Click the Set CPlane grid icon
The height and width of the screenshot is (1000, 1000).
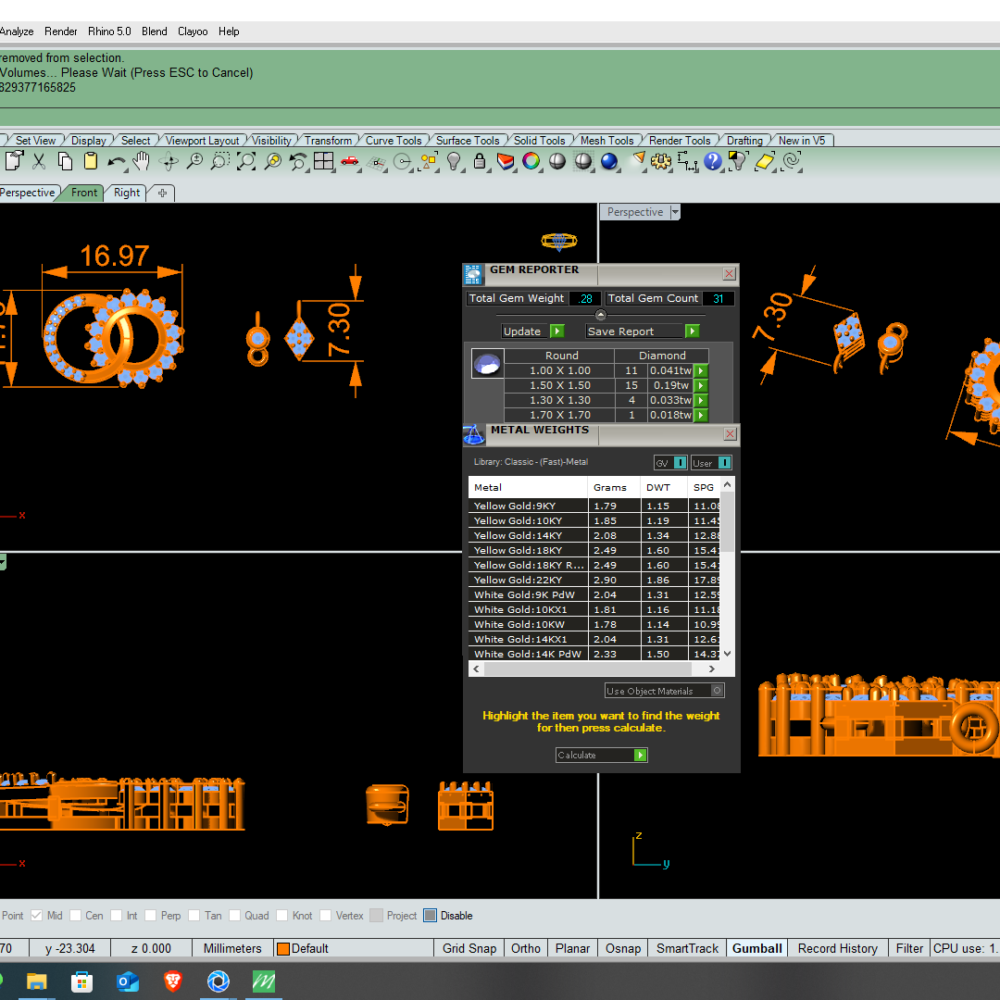[376, 164]
